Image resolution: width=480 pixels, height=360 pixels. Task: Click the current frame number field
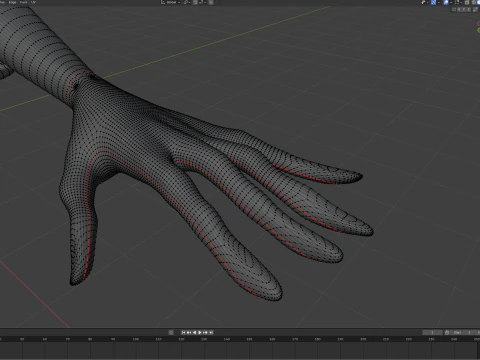click(433, 332)
